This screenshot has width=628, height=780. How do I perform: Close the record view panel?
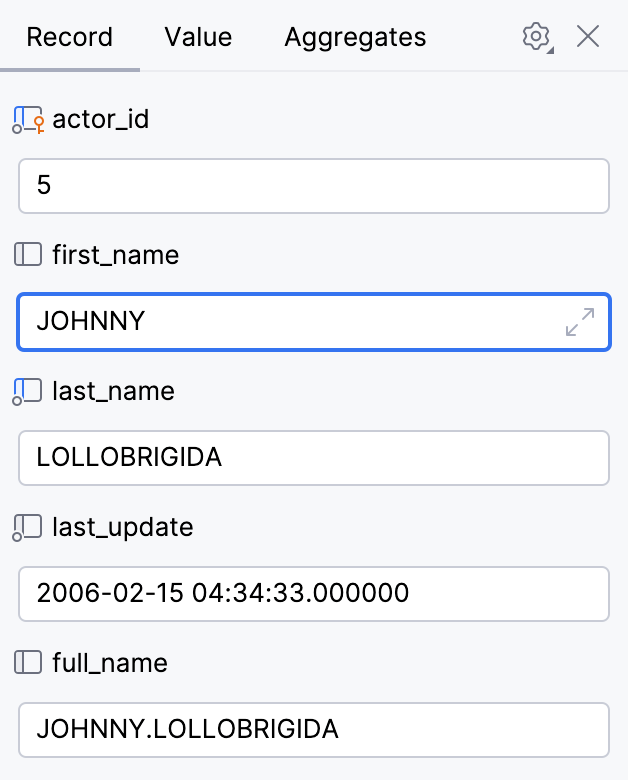588,37
